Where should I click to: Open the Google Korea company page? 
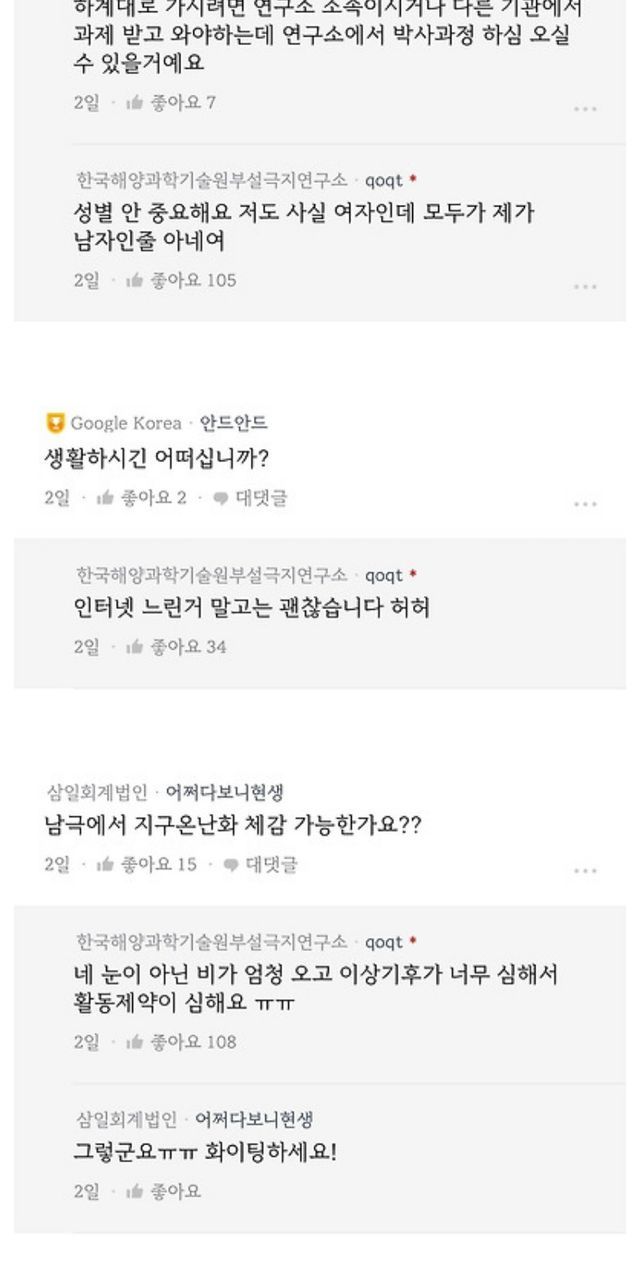(x=126, y=423)
